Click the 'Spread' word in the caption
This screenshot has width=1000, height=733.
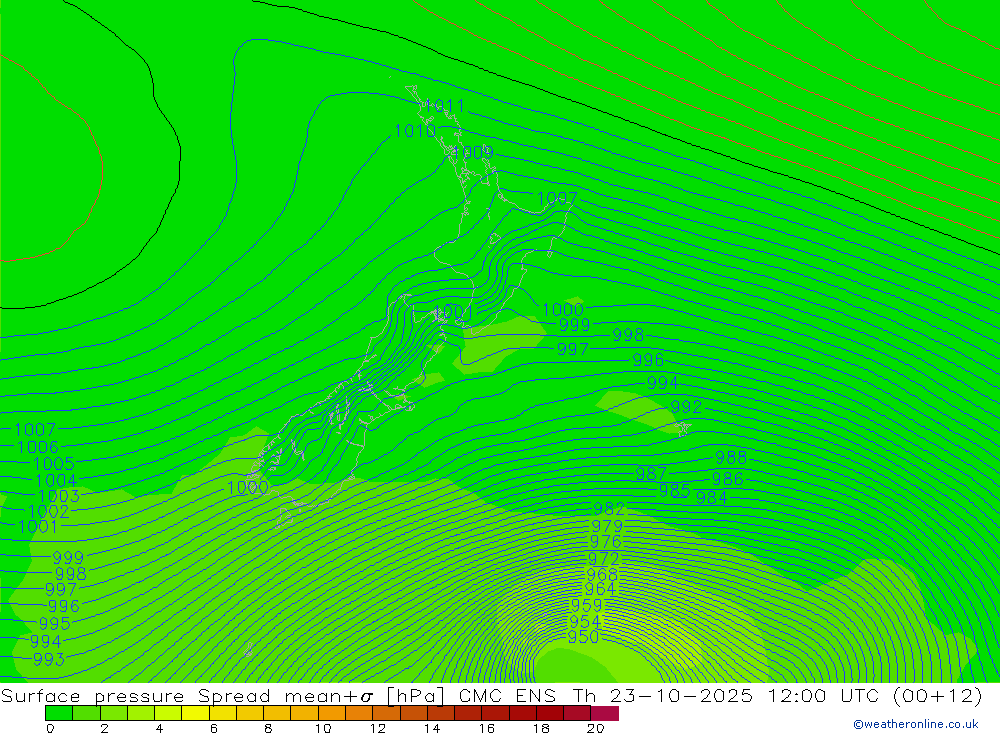pos(234,696)
